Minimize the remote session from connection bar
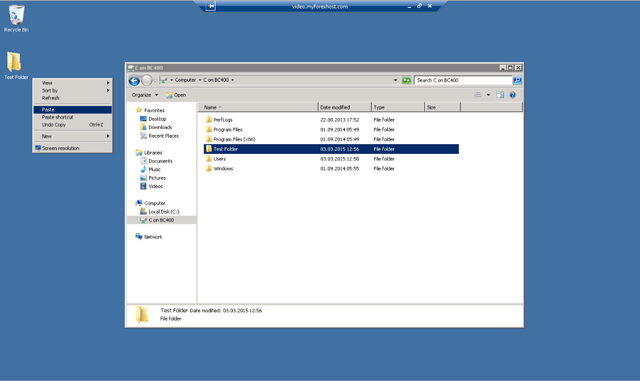The width and height of the screenshot is (640, 381). [409, 7]
